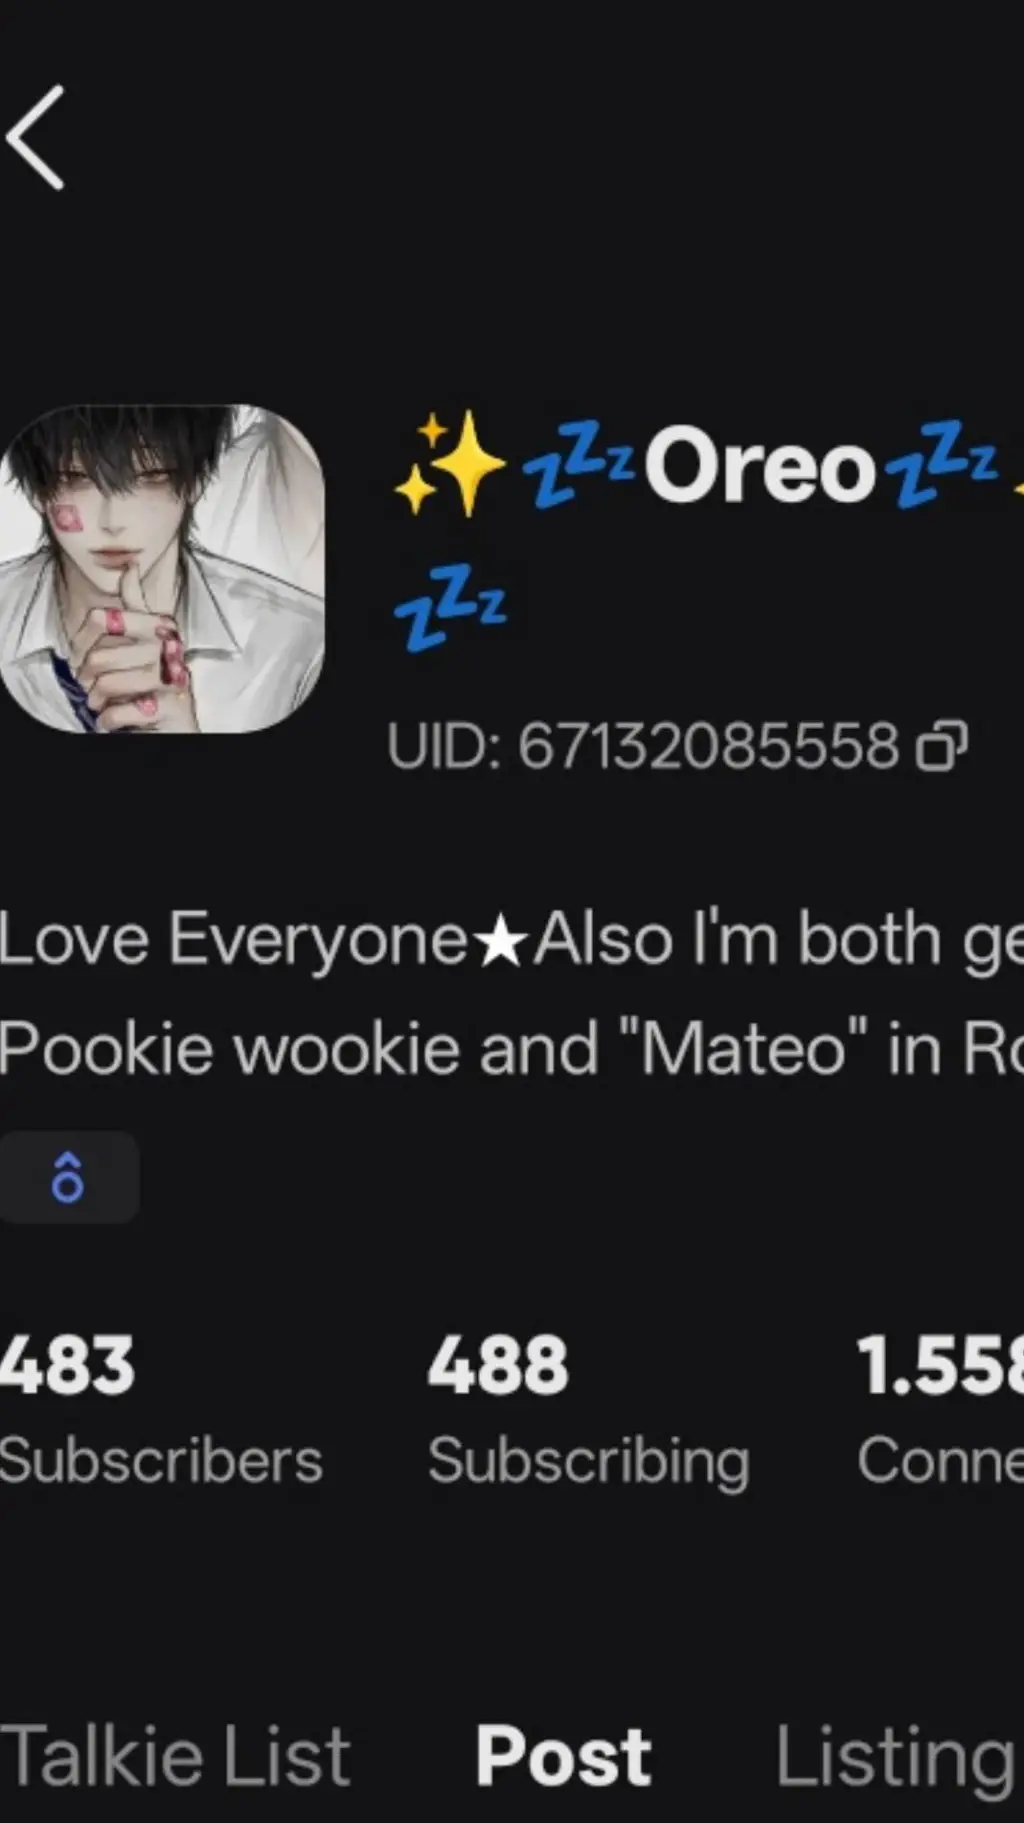Tap the blue zzz emoji below username
Screen dimensions: 1024x1823
(x=451, y=607)
